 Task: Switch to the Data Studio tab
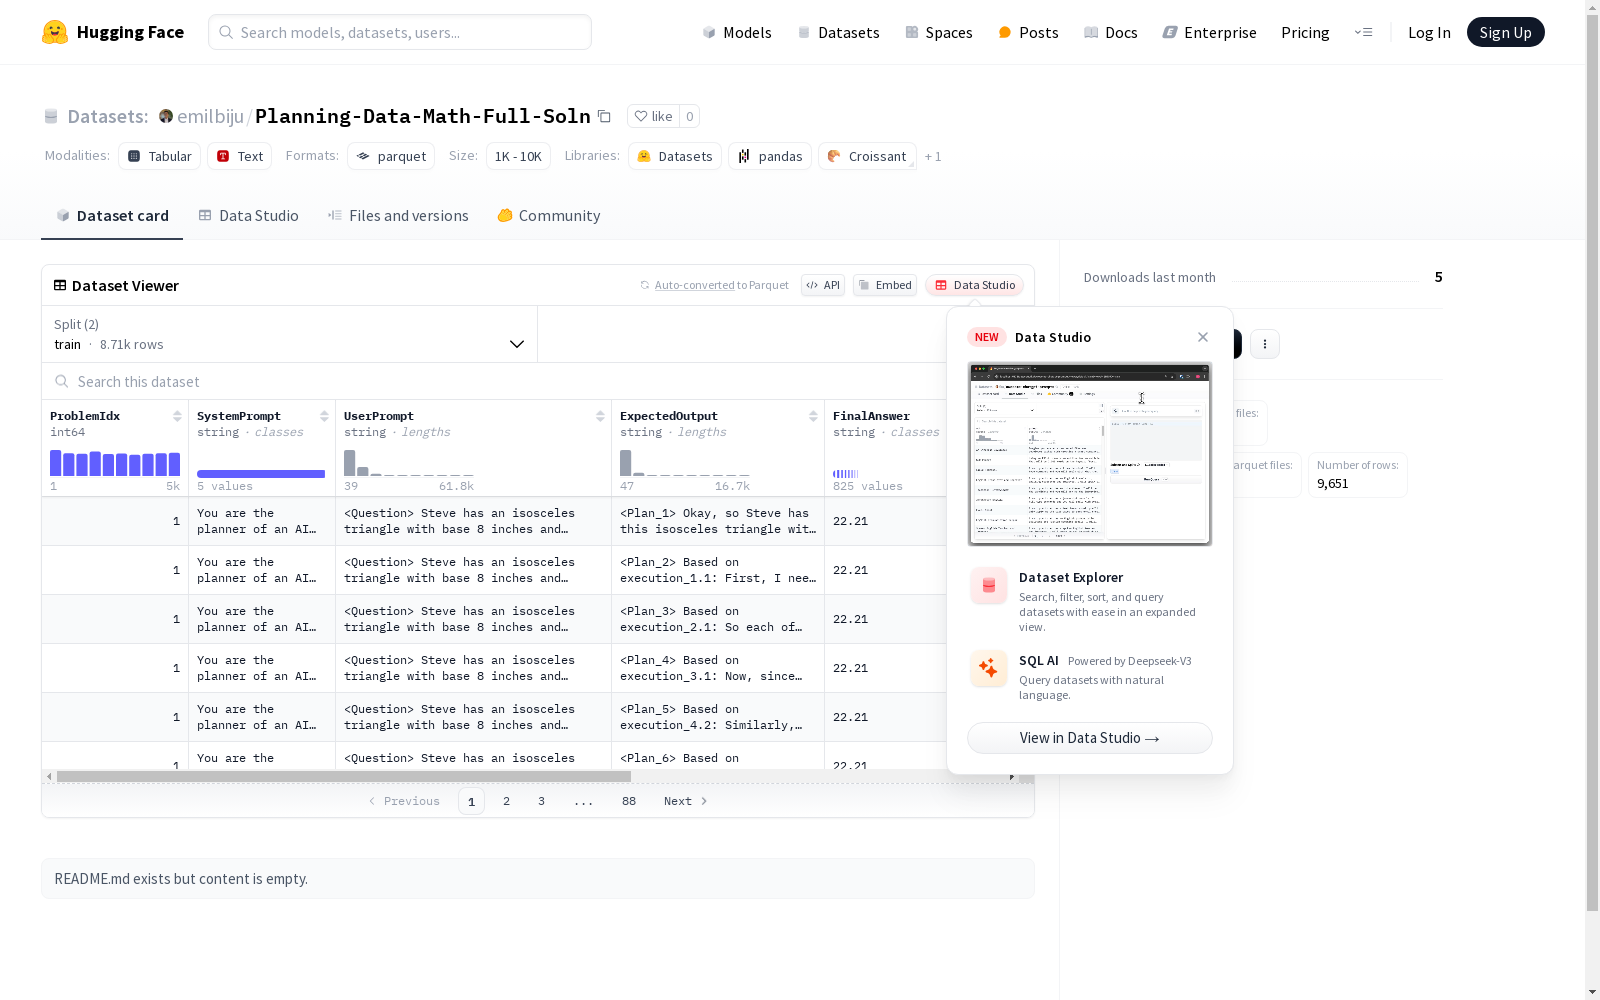tap(248, 216)
